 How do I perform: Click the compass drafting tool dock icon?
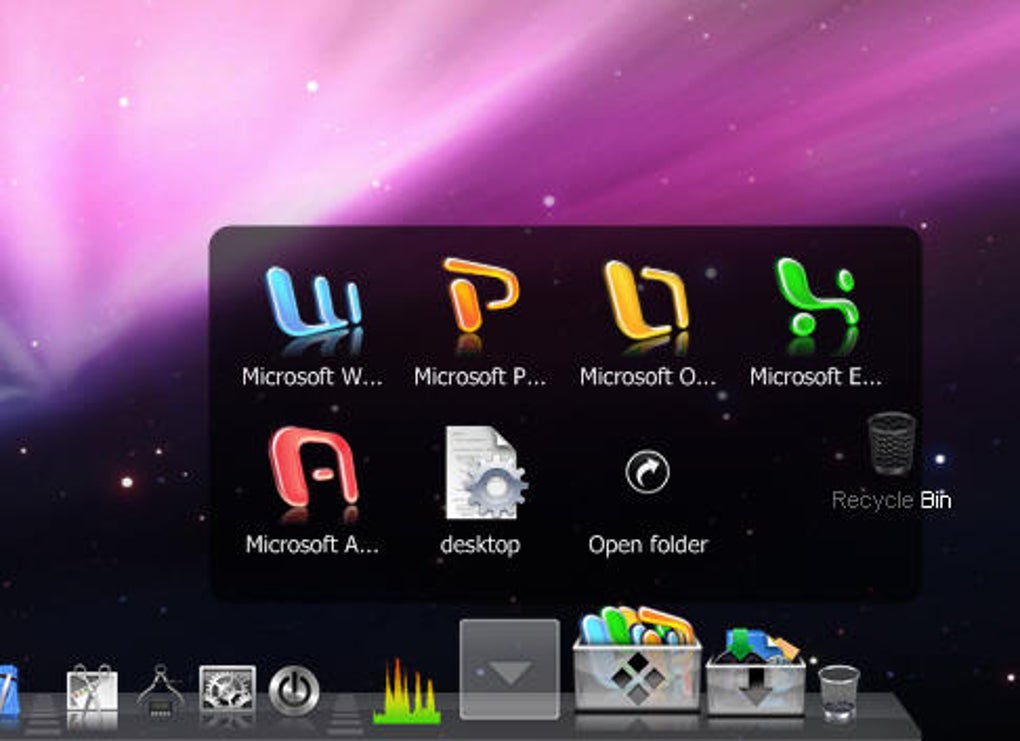coord(159,691)
